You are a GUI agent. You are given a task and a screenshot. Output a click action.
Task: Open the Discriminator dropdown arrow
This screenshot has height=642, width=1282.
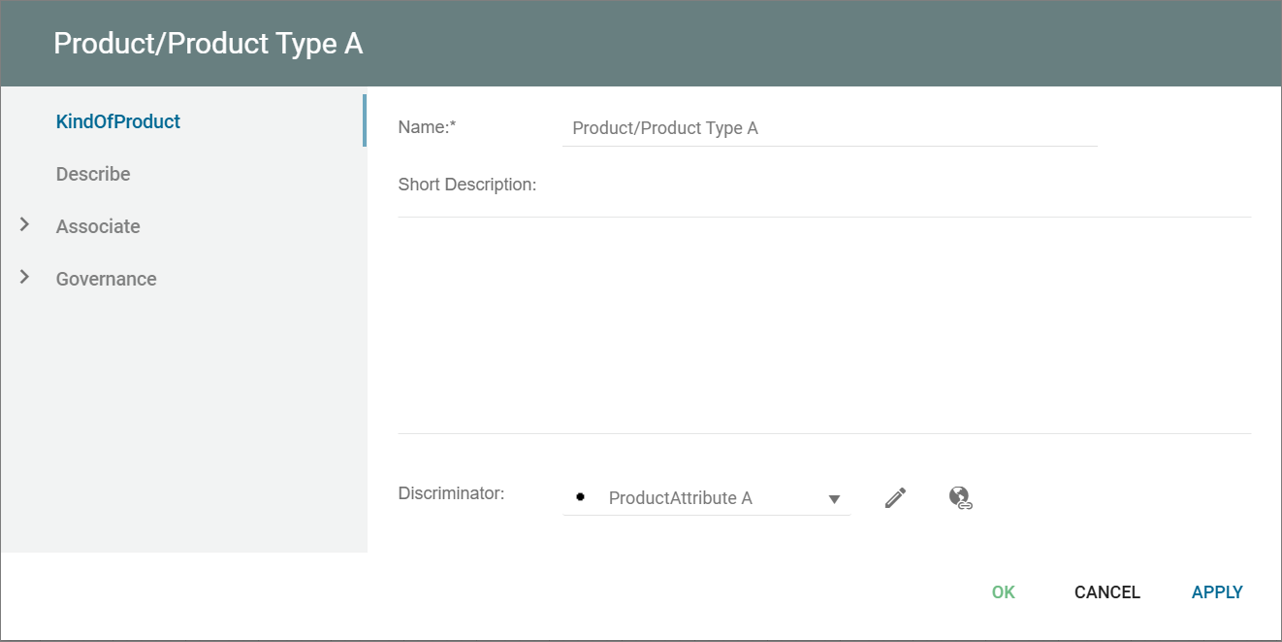click(834, 499)
